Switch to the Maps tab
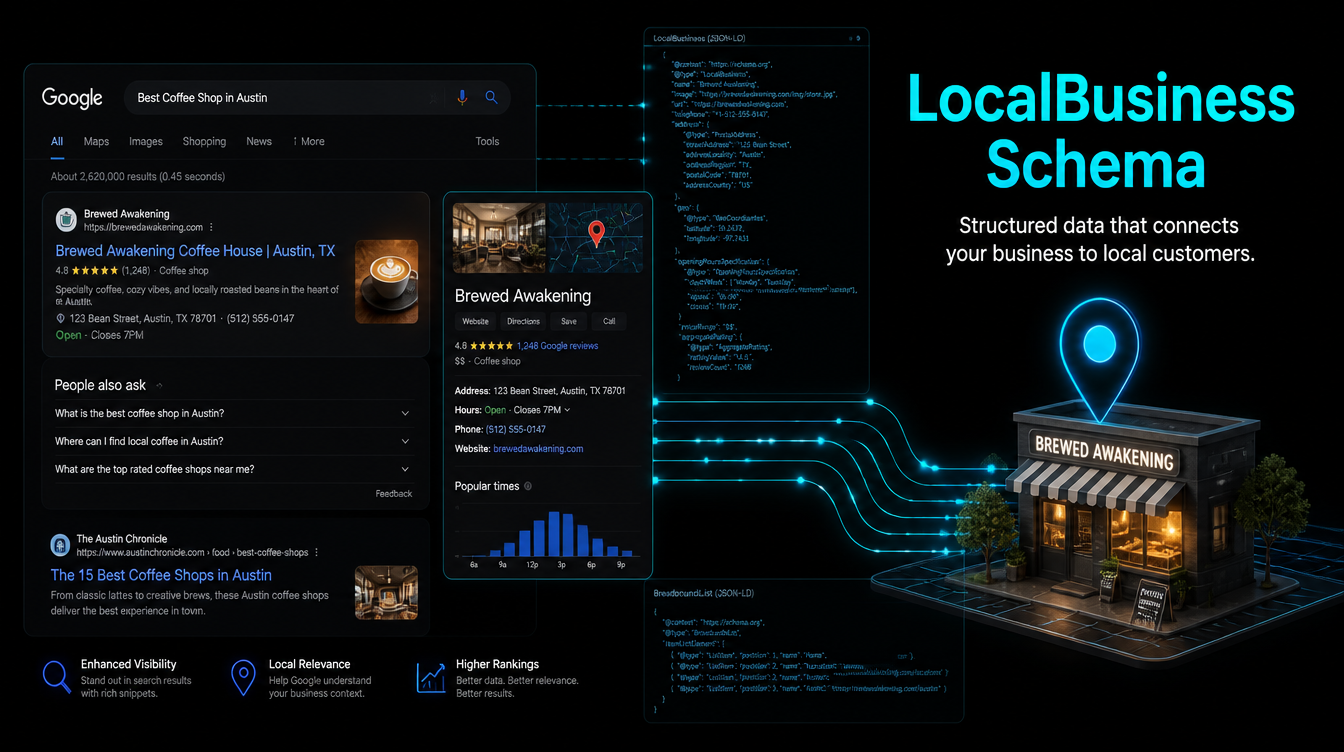The width and height of the screenshot is (1344, 752). click(x=96, y=141)
